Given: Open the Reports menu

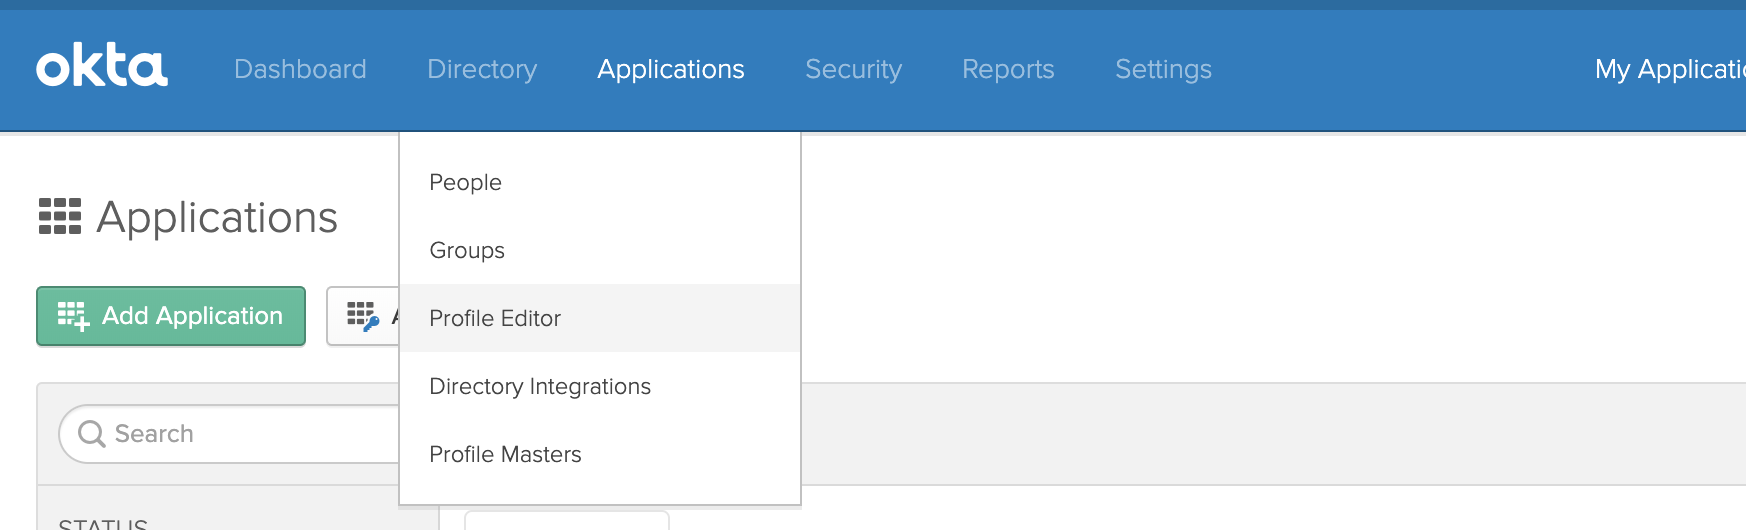Looking at the screenshot, I should [1008, 69].
